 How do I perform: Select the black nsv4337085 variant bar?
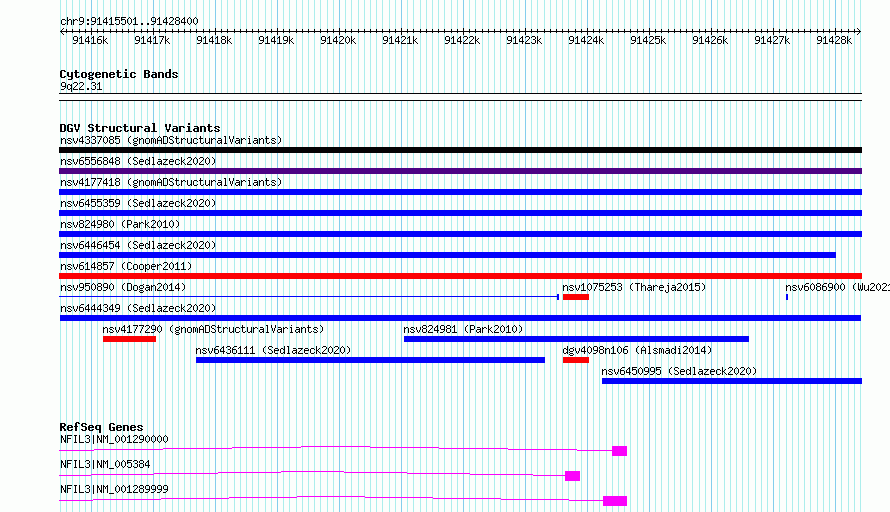point(460,150)
